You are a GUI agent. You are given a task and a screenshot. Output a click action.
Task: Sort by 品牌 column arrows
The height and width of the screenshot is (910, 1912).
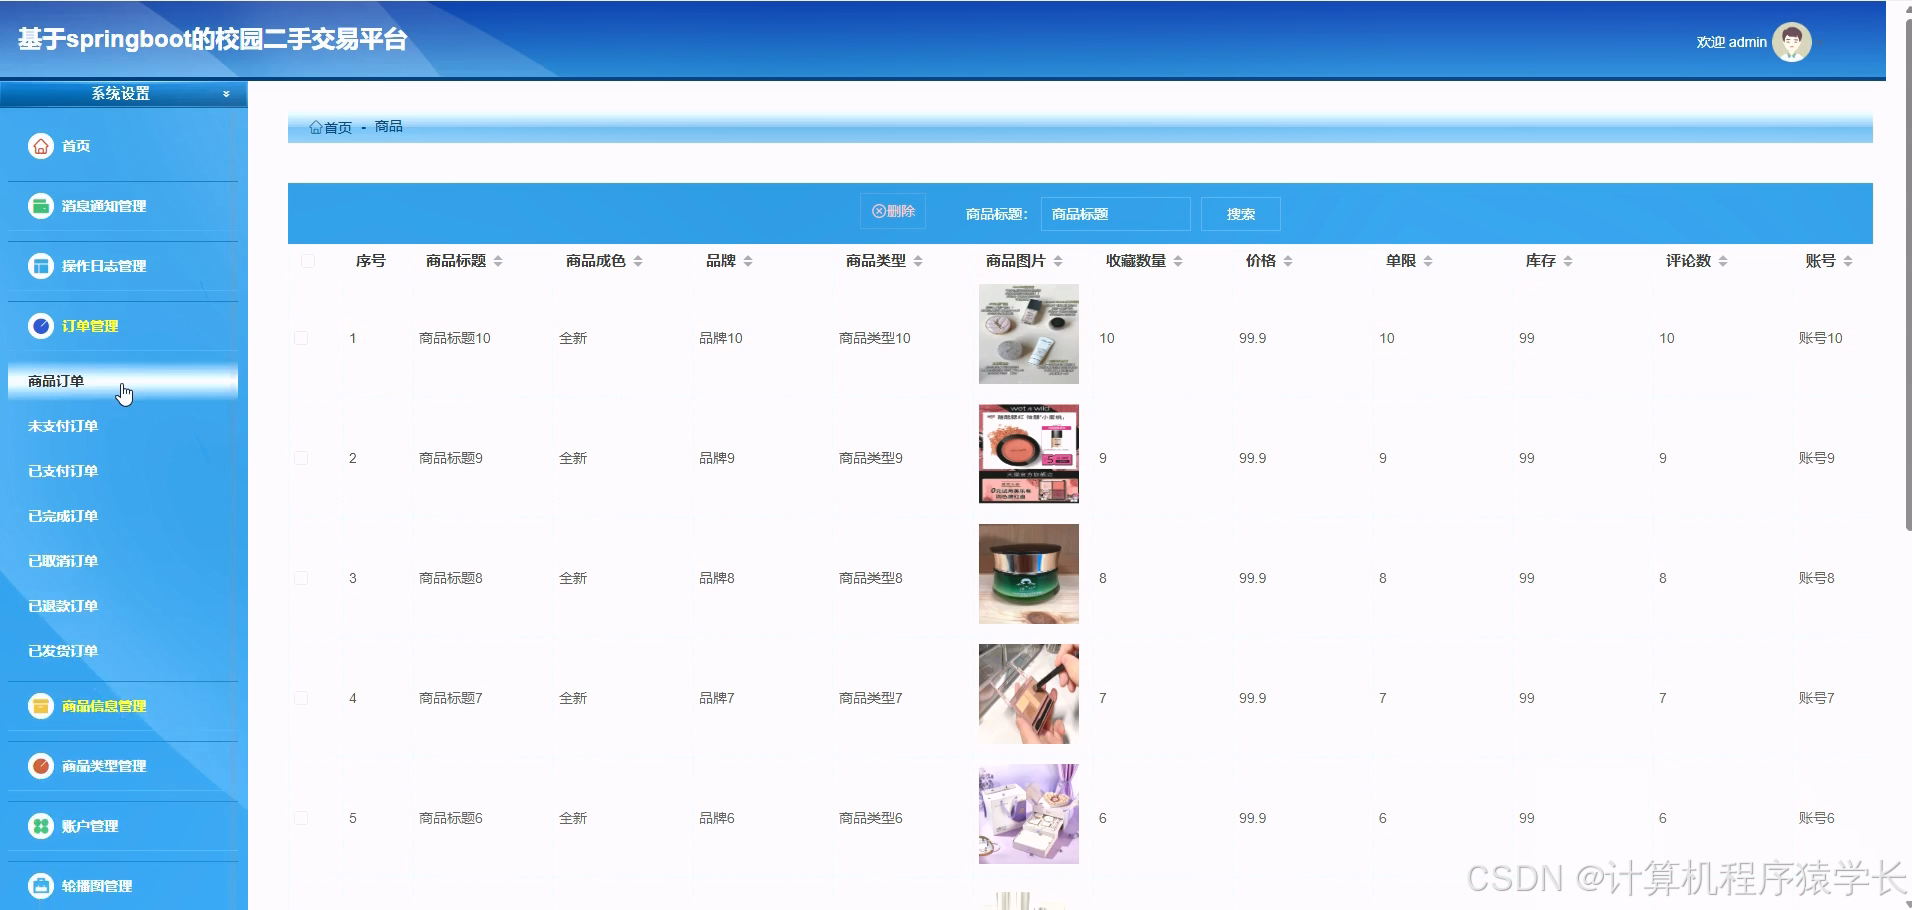pos(748,261)
